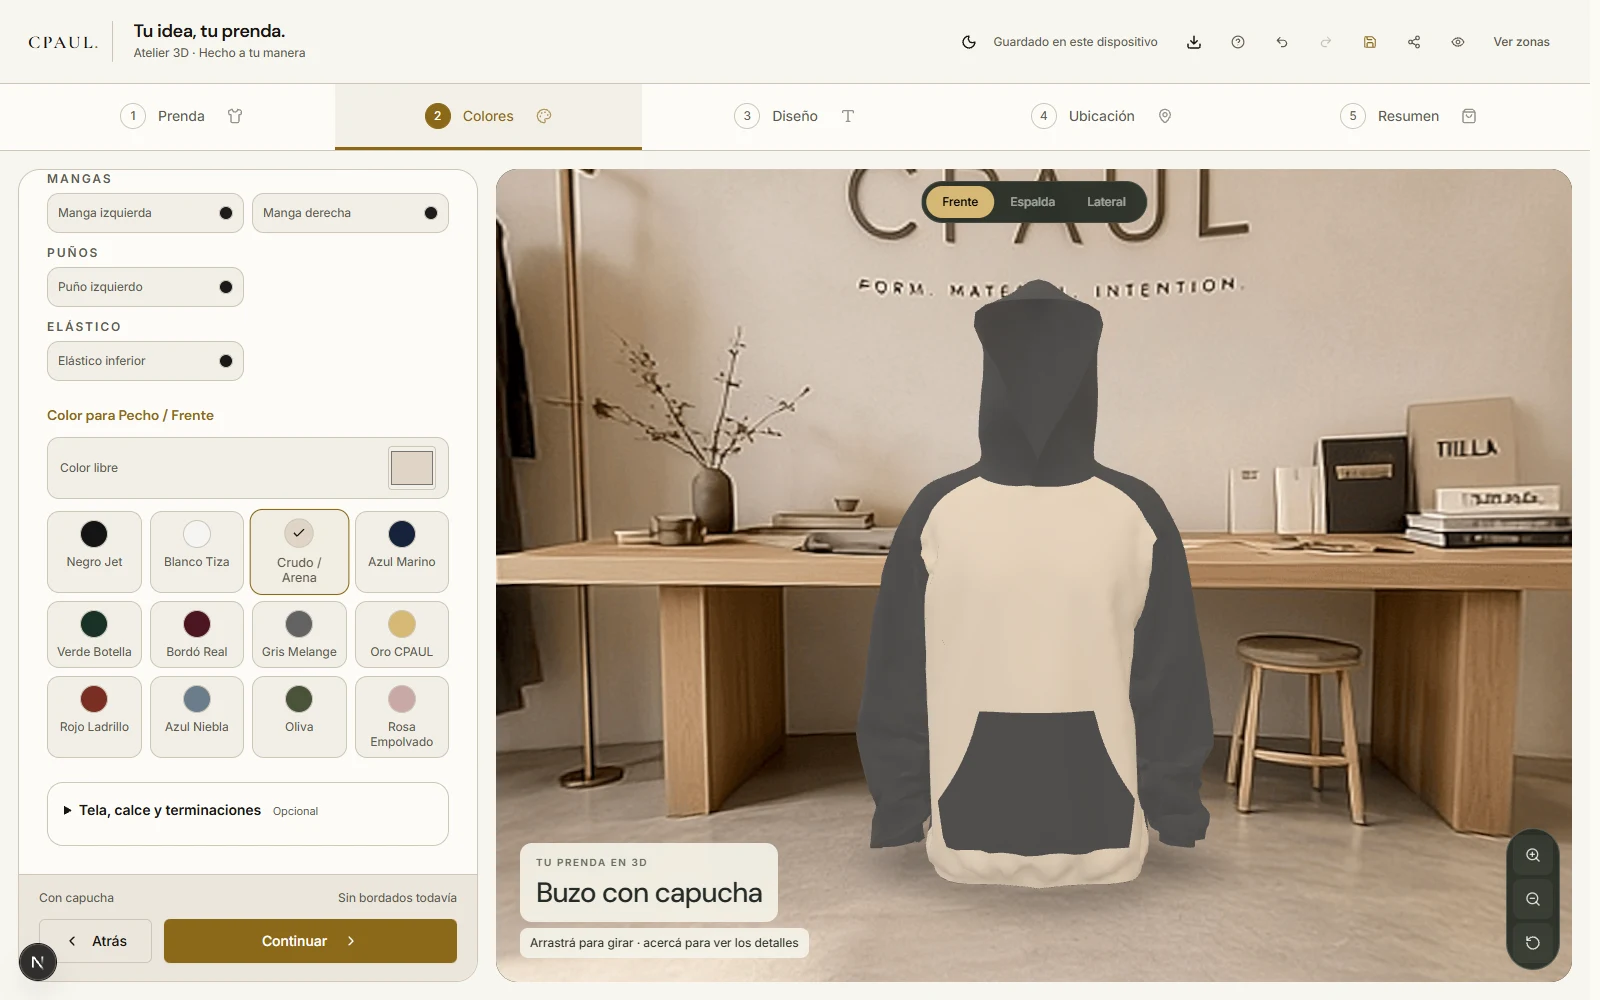Screen dimensions: 1600x1000
Task: Switch preview to Lateral view
Action: (1106, 202)
